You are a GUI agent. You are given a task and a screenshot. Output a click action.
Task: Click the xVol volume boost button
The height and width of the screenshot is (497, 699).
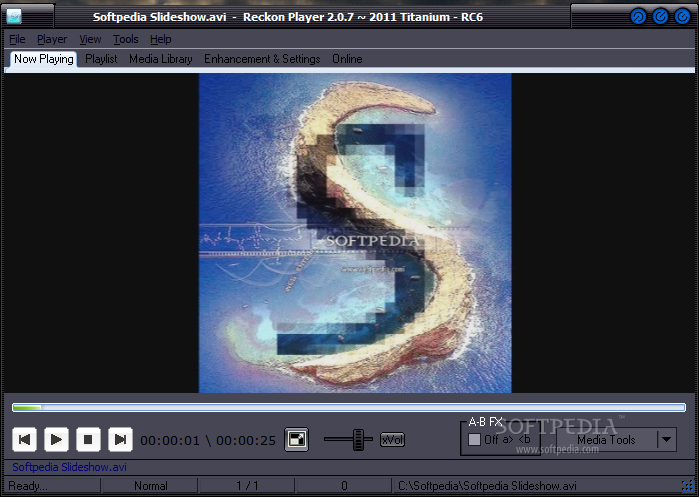click(x=392, y=440)
